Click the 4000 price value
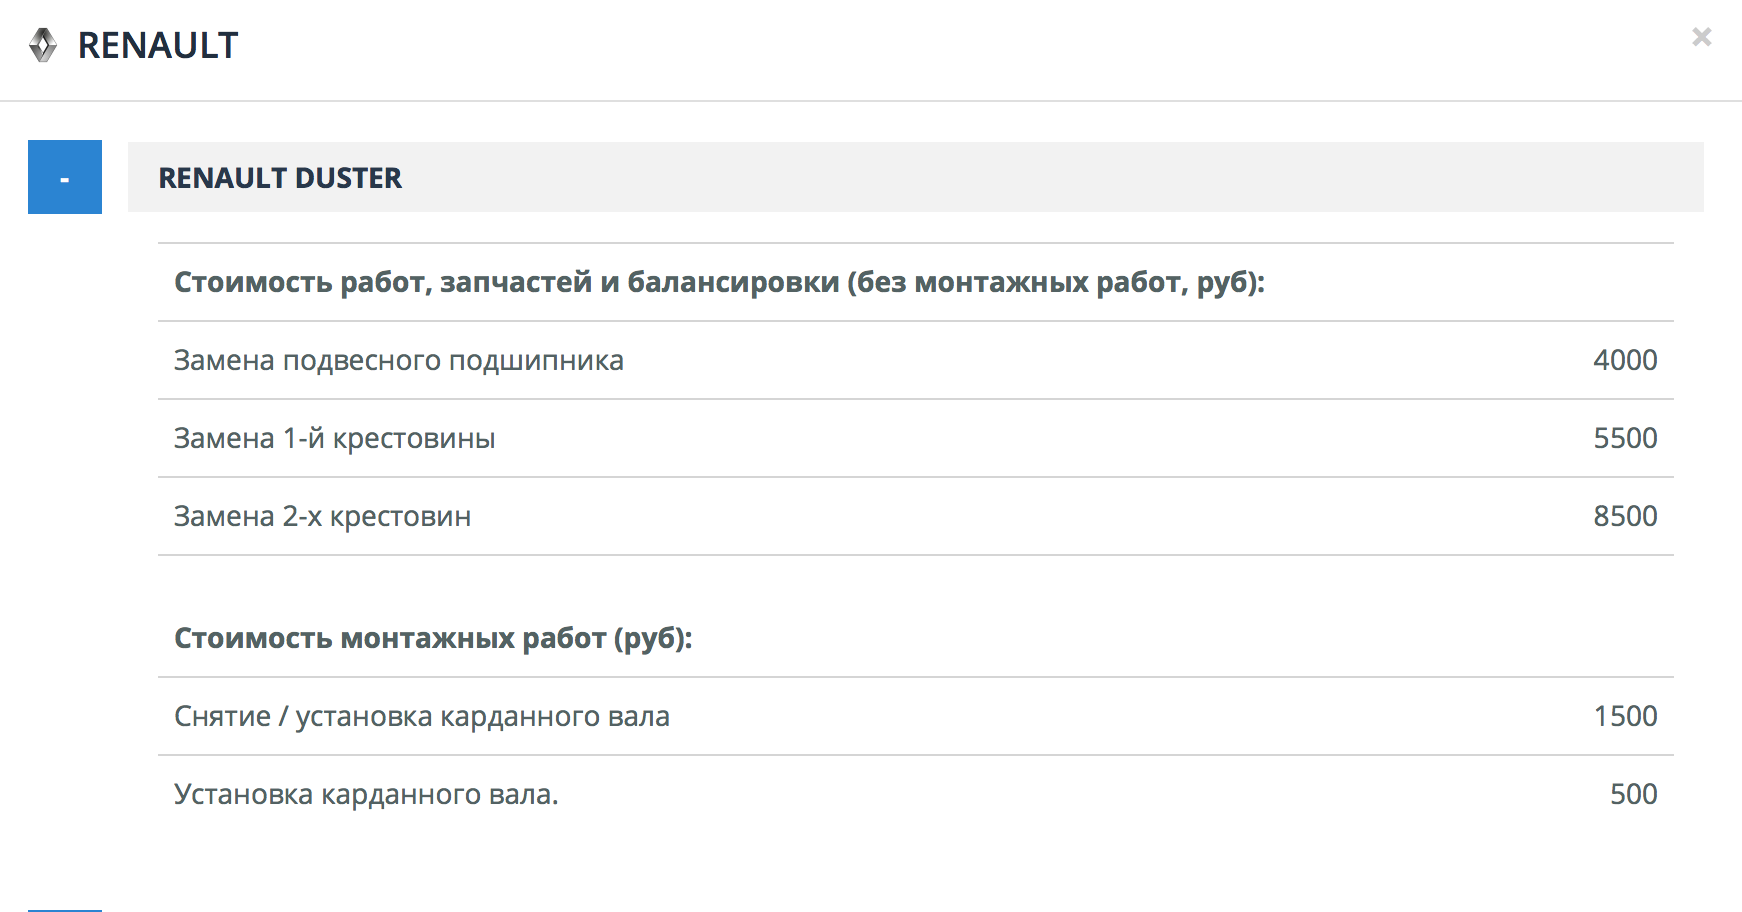The image size is (1742, 912). coord(1624,360)
